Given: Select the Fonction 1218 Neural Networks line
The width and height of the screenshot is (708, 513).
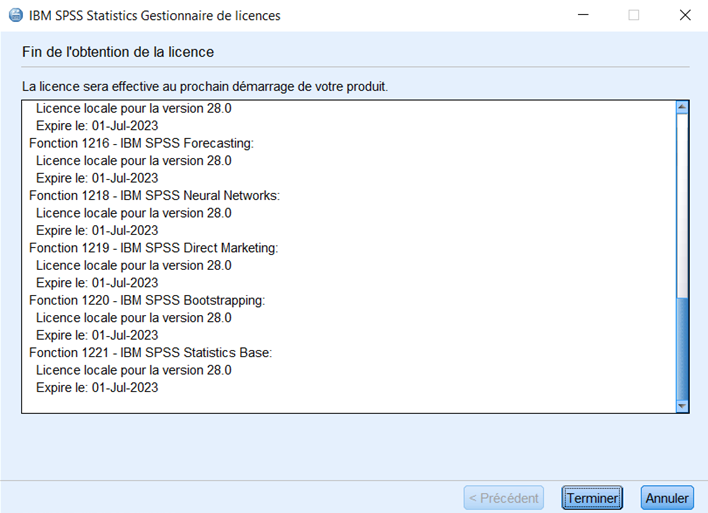Looking at the screenshot, I should click(x=154, y=195).
